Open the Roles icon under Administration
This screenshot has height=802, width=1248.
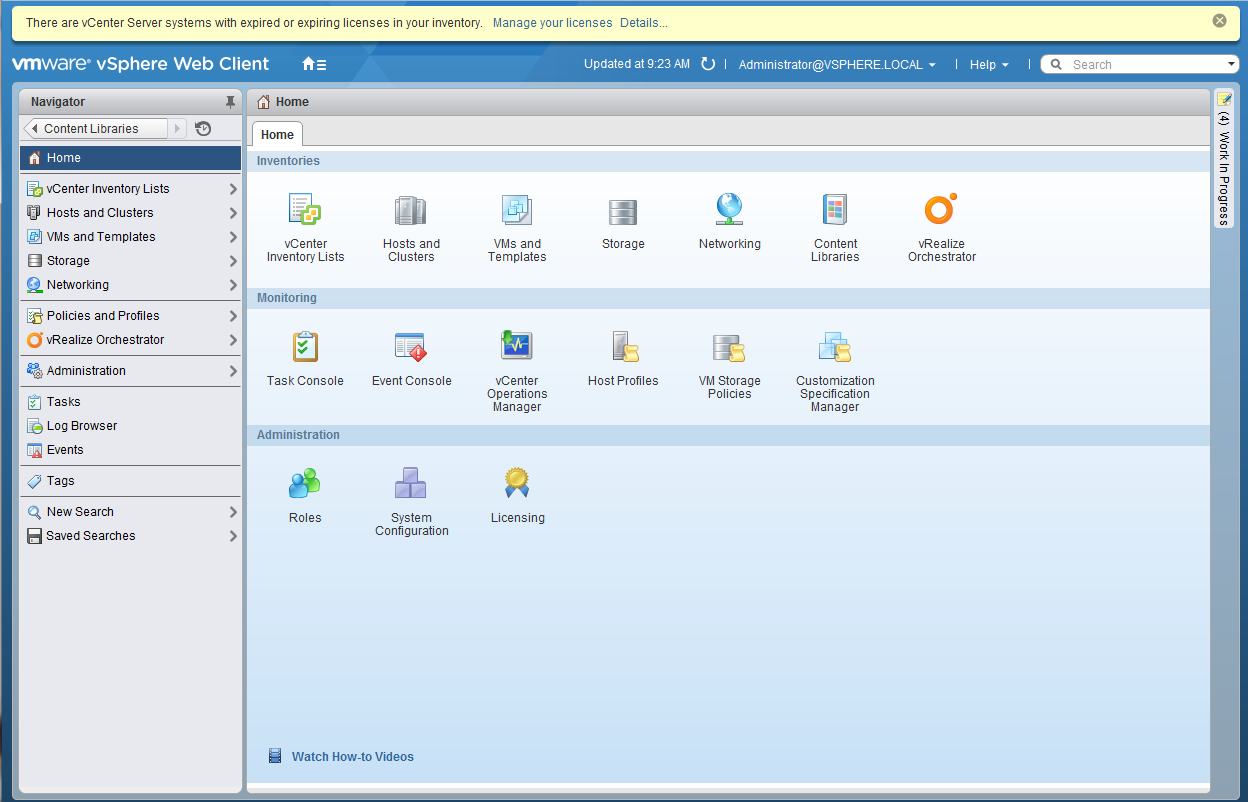305,484
